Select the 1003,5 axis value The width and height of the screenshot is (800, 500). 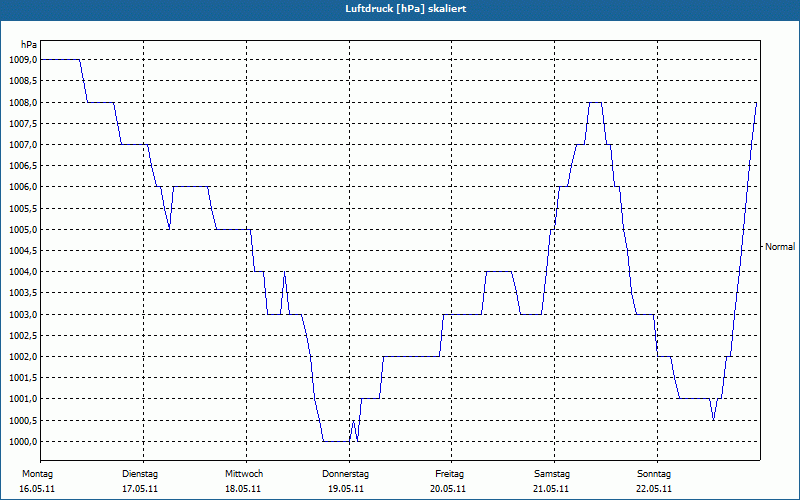tap(23, 293)
